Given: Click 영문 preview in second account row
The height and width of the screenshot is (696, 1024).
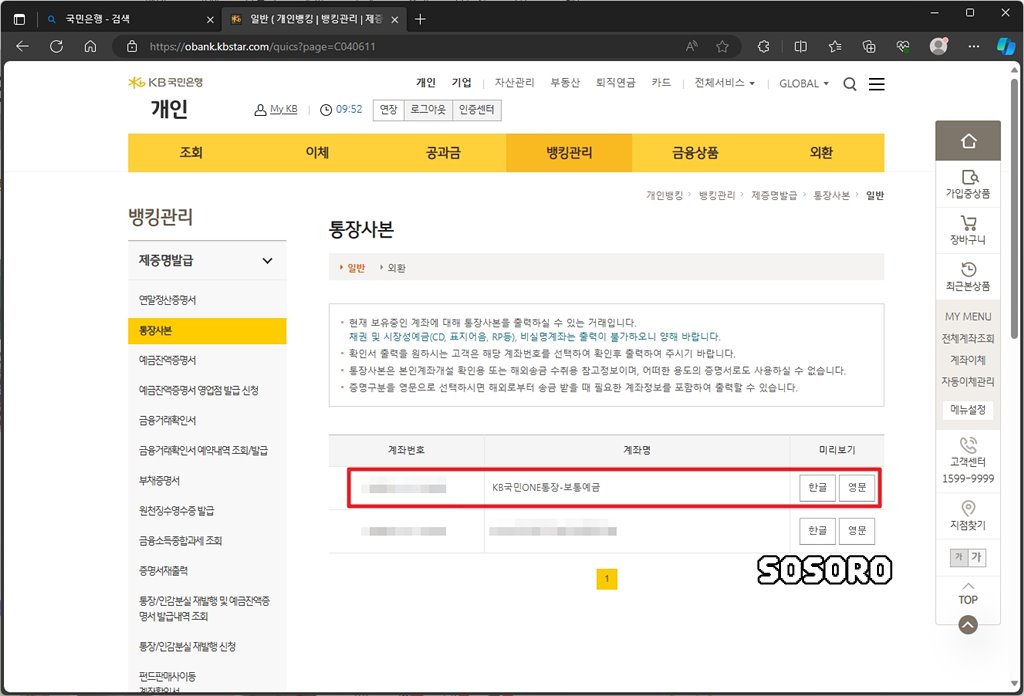Looking at the screenshot, I should click(x=857, y=531).
